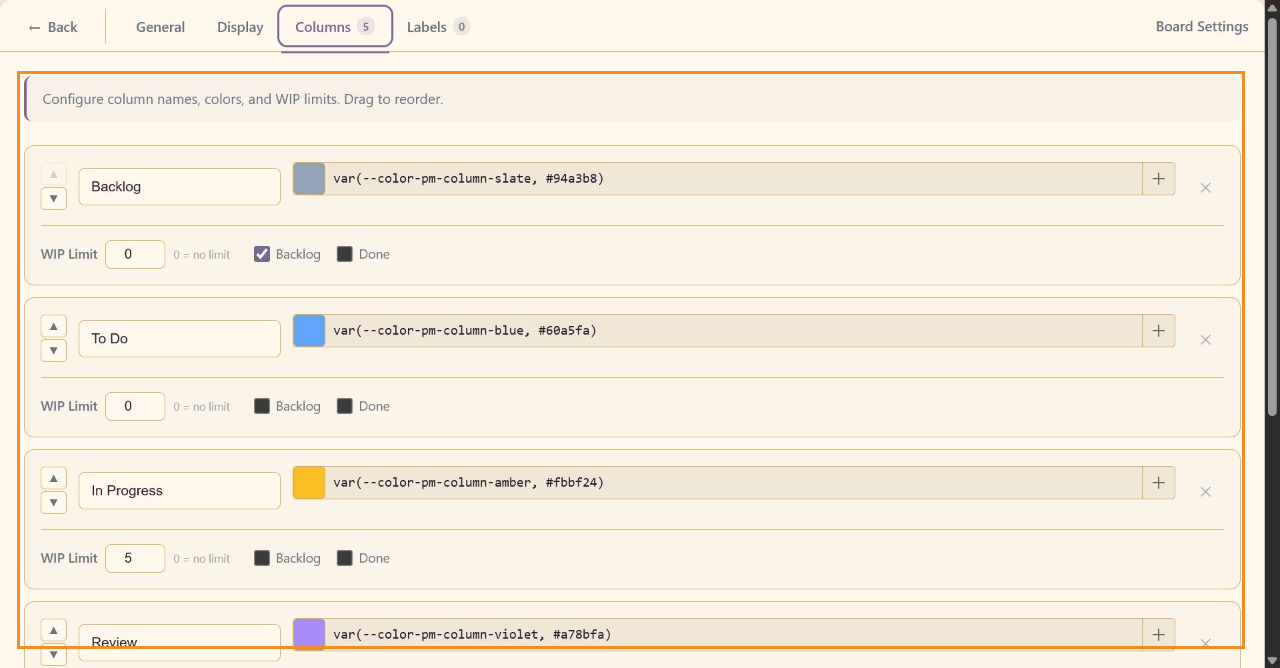The height and width of the screenshot is (668, 1280).
Task: Set WIP limit field for Backlog column
Action: [x=135, y=254]
